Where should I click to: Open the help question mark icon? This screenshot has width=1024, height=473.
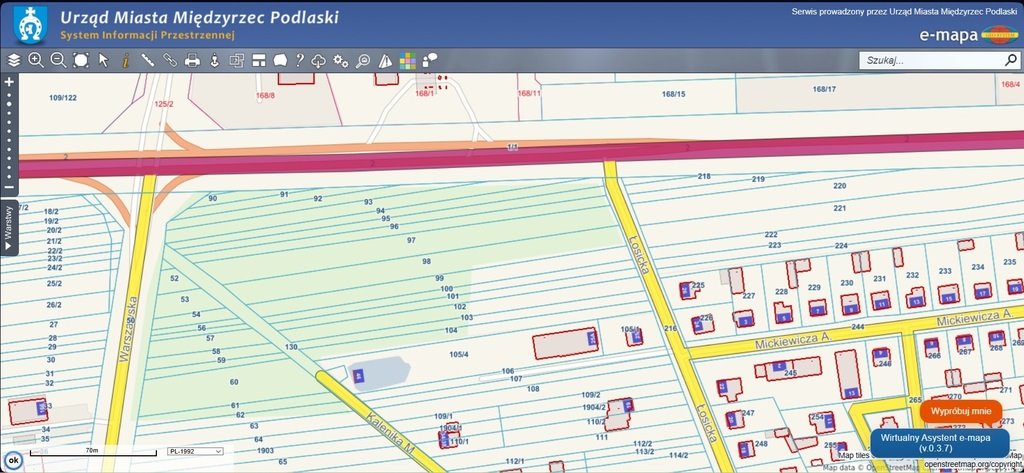[299, 60]
